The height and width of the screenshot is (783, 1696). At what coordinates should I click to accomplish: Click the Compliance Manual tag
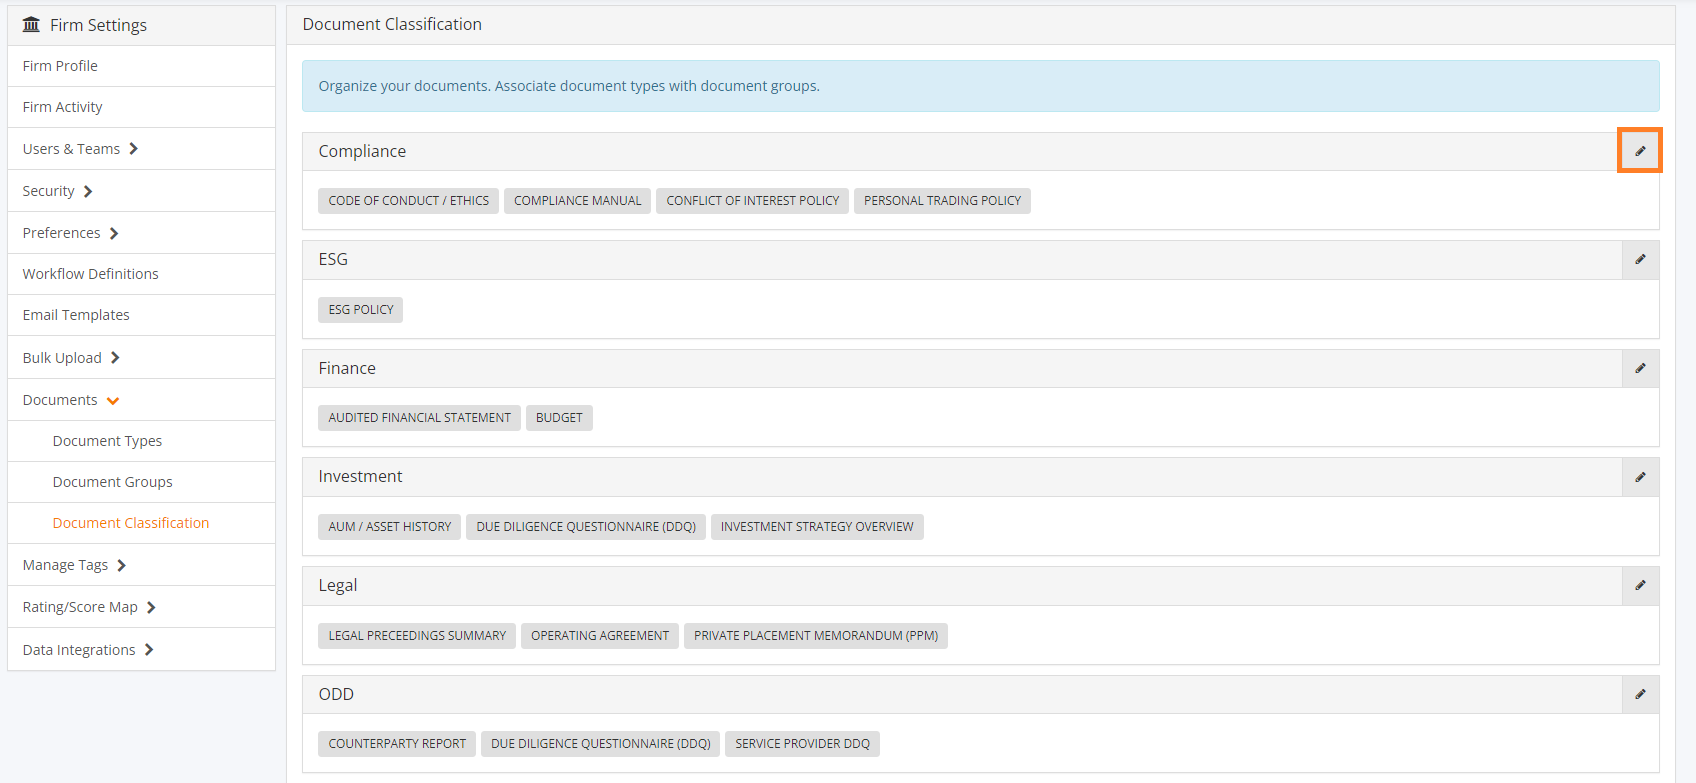tap(578, 201)
